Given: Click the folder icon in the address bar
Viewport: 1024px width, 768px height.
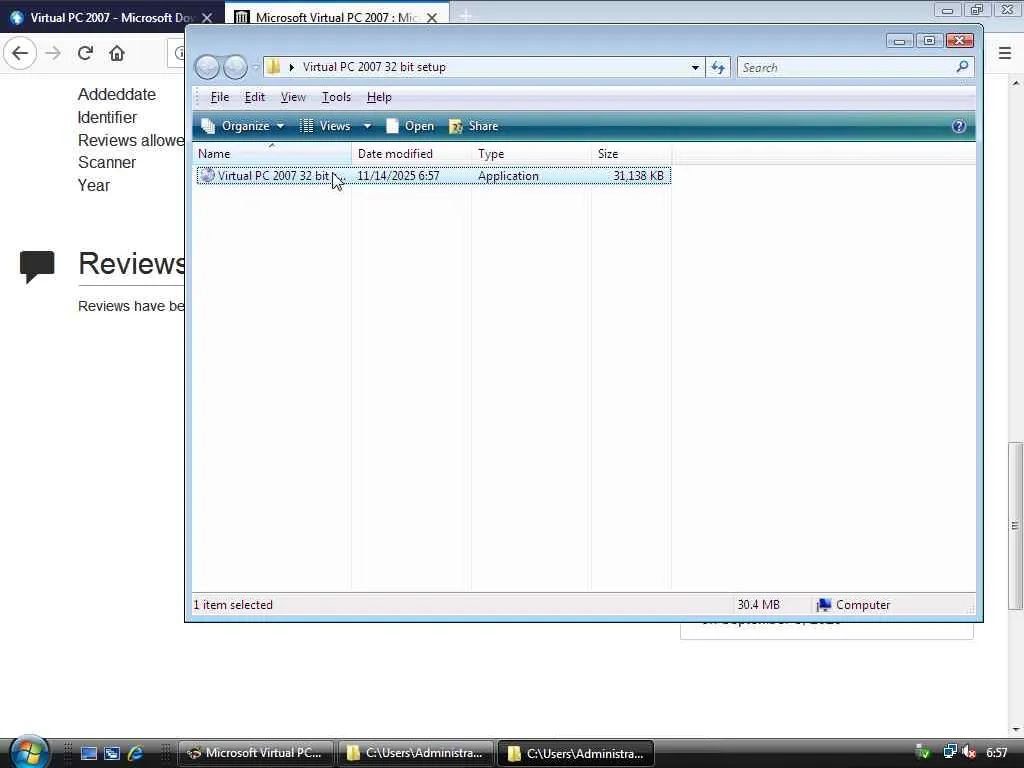Looking at the screenshot, I should click(x=274, y=67).
